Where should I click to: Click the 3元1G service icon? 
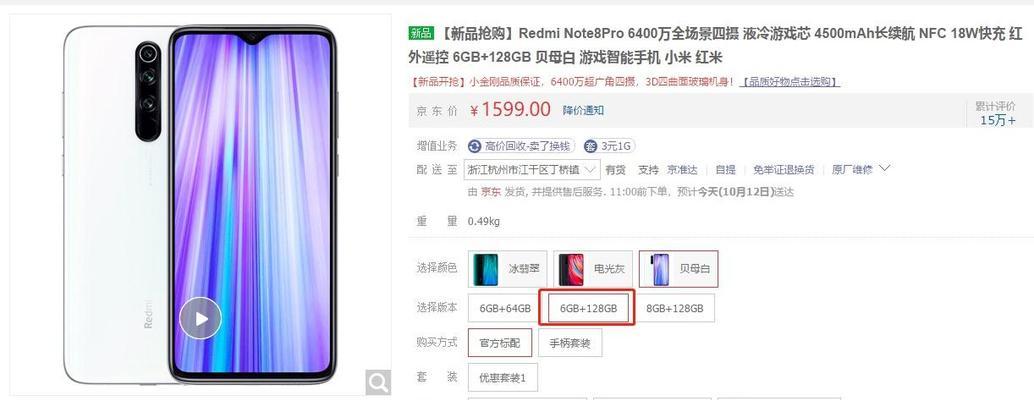pyautogui.click(x=592, y=146)
